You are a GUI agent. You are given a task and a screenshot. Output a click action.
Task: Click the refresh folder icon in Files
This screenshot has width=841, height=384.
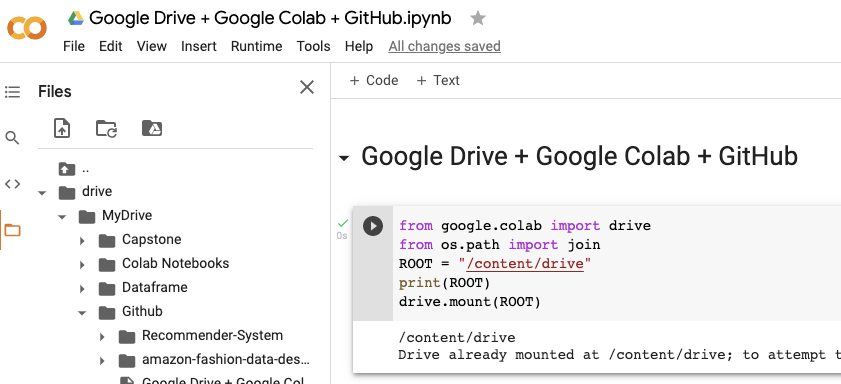tap(107, 129)
